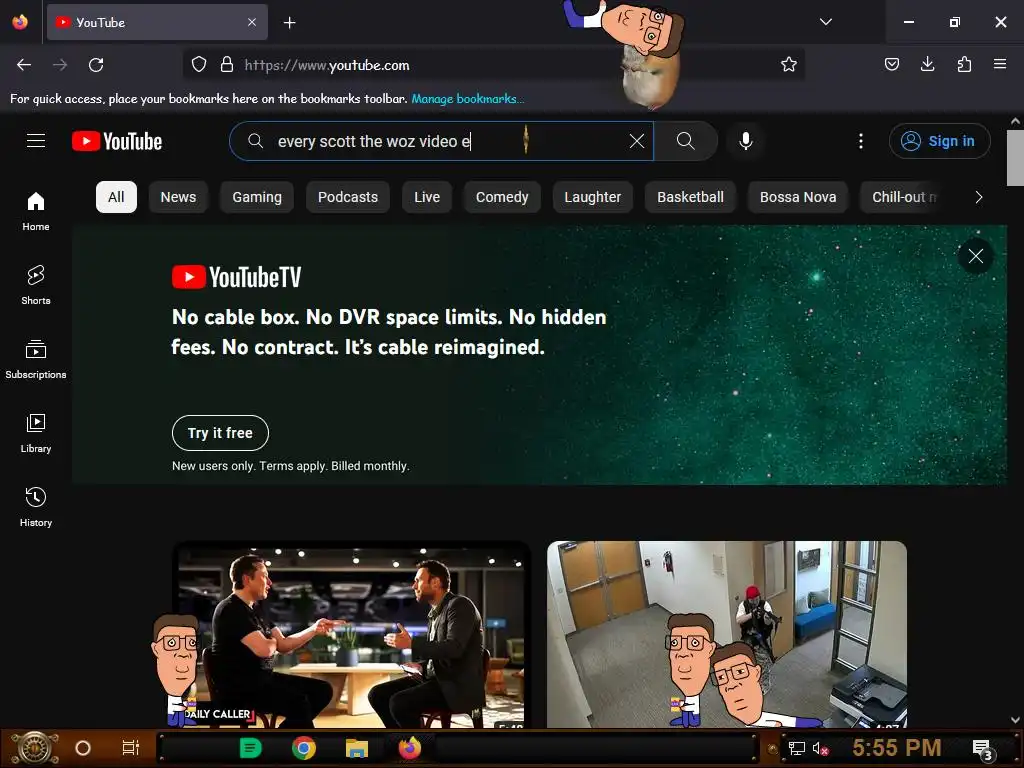Open Firefox tracking protection shield
This screenshot has height=768, width=1024.
pos(199,65)
